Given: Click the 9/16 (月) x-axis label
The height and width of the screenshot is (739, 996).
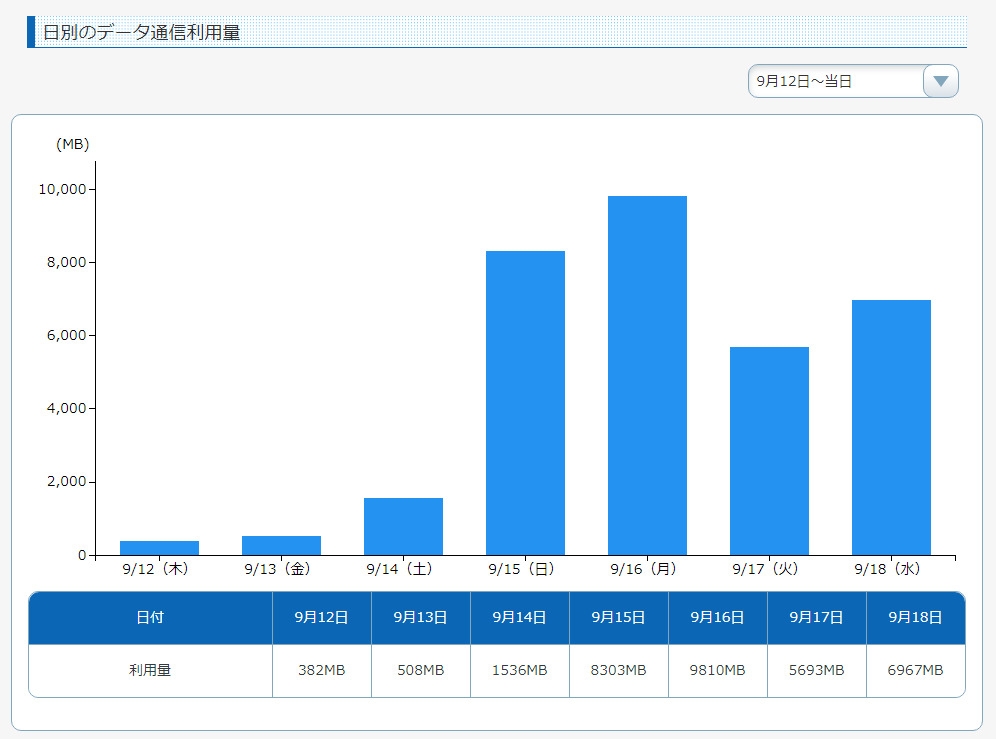Looking at the screenshot, I should pyautogui.click(x=647, y=568).
